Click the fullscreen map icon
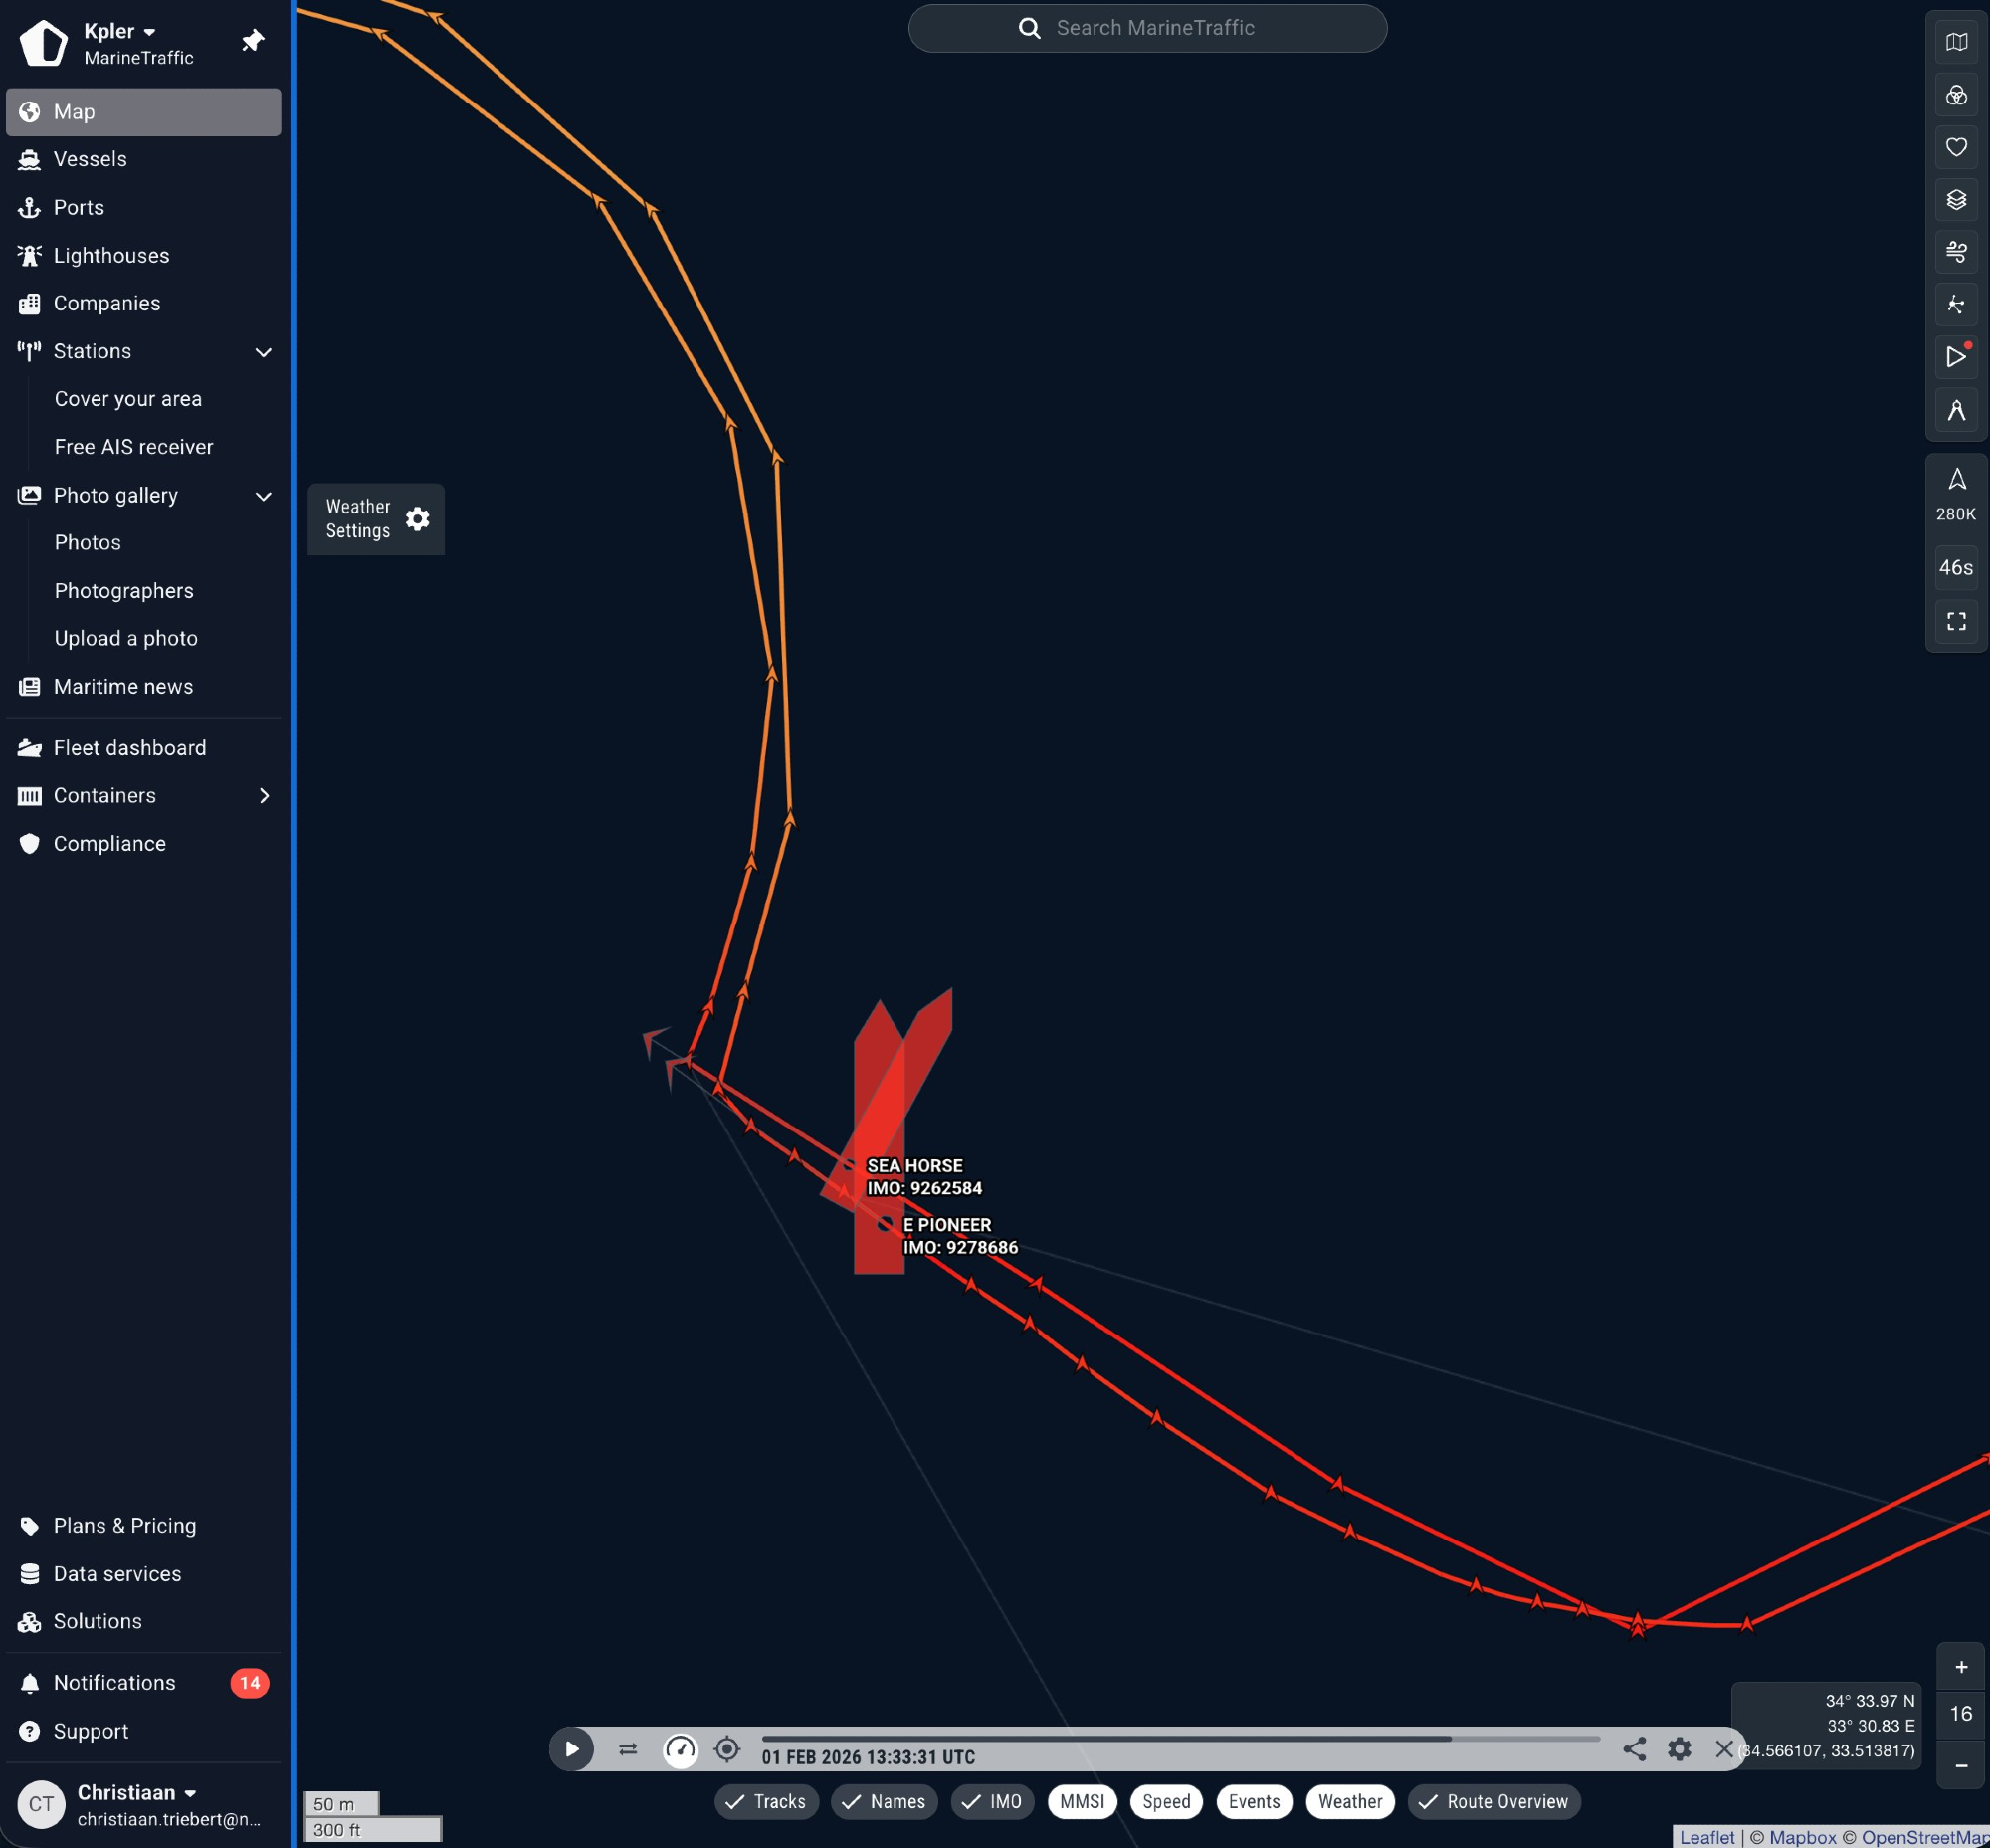This screenshot has height=1848, width=1990. [1955, 621]
